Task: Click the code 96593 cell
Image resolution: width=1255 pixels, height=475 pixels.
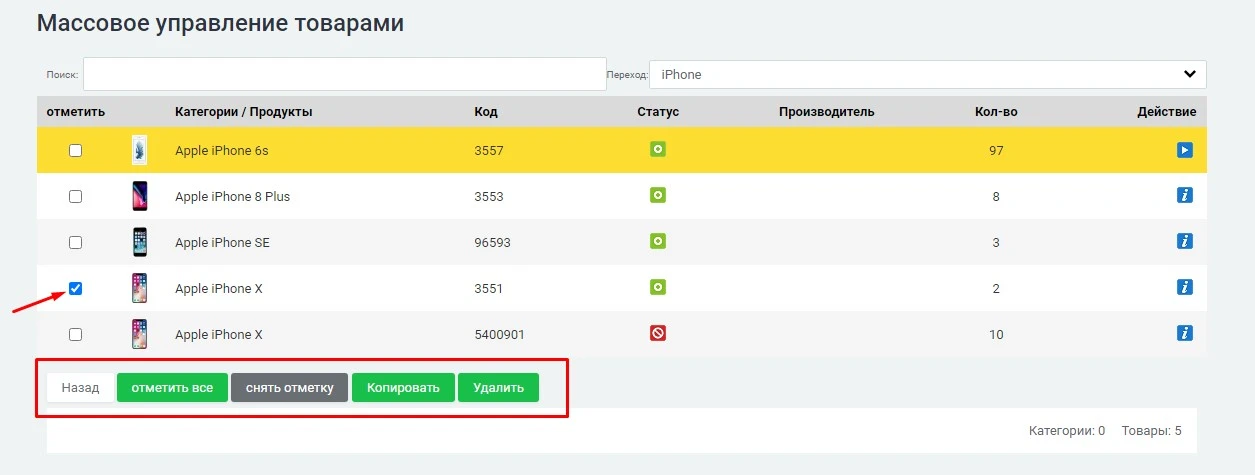Action: pyautogui.click(x=492, y=242)
